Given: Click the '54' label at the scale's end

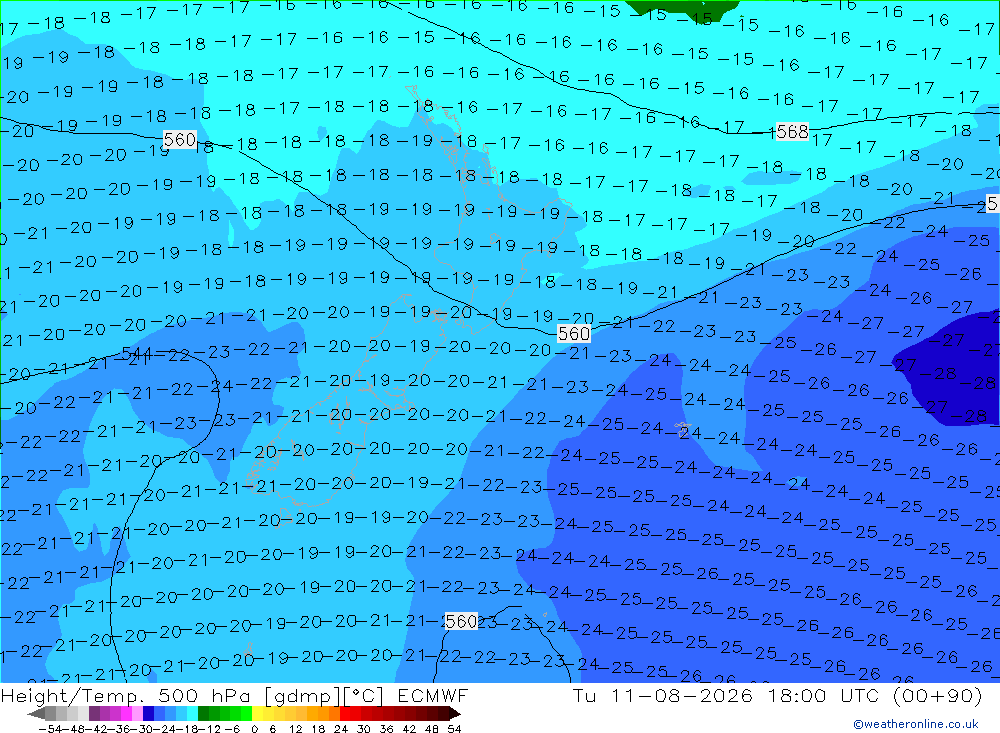Looking at the screenshot, I should [x=454, y=729].
